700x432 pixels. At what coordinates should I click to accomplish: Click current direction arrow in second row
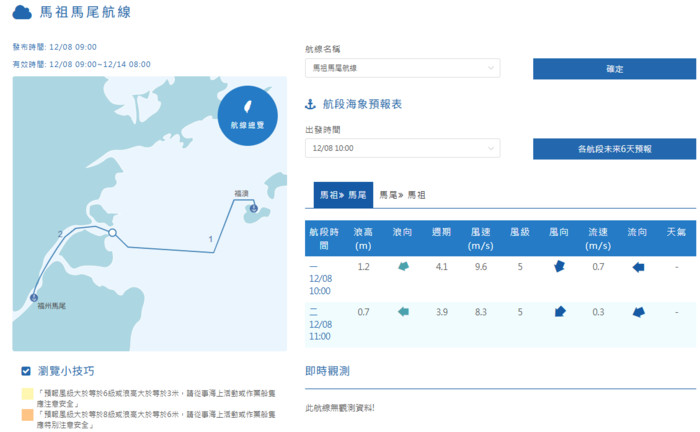(637, 312)
